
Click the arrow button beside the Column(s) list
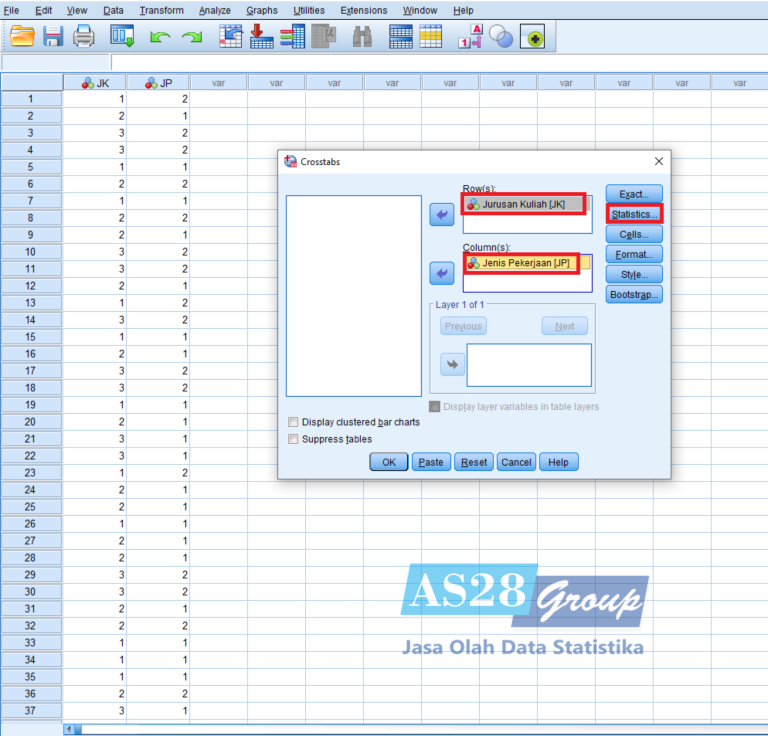441,273
